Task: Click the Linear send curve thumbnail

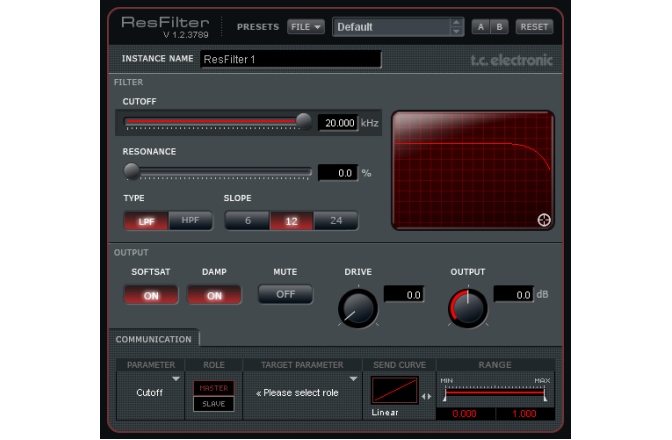Action: coord(394,390)
